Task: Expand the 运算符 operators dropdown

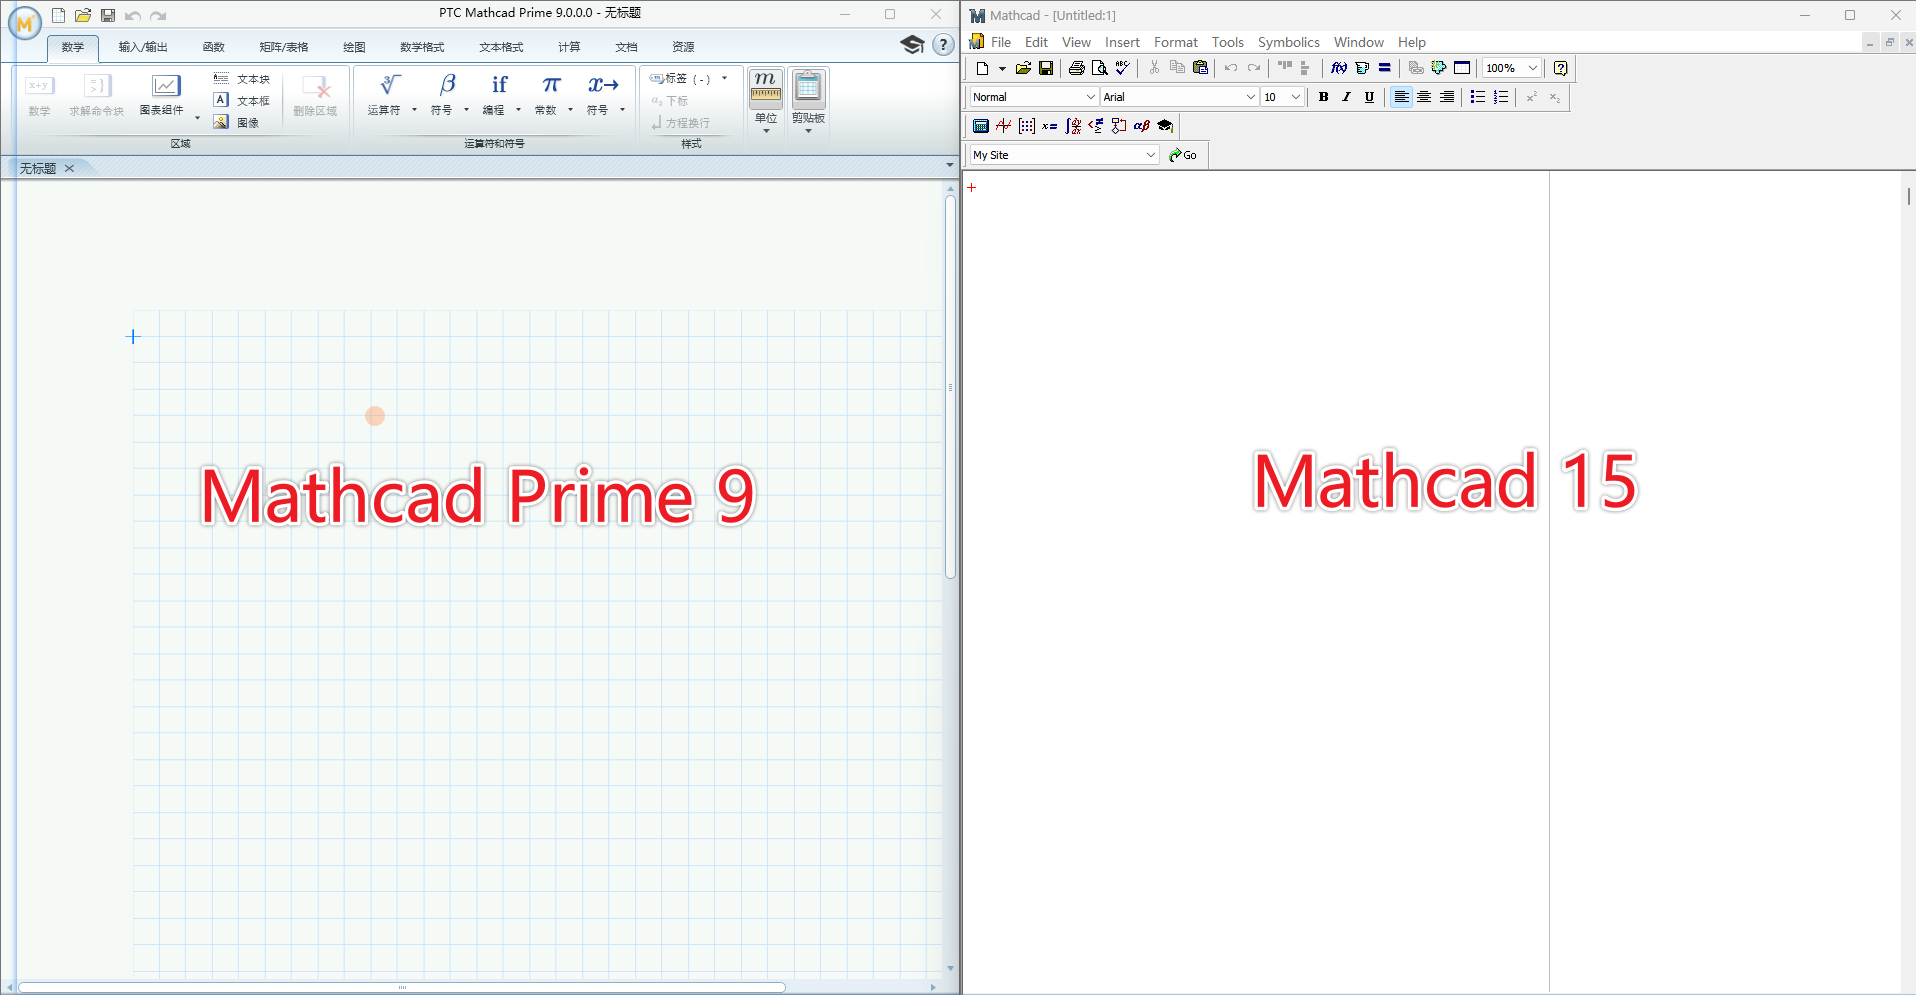Action: [x=414, y=110]
